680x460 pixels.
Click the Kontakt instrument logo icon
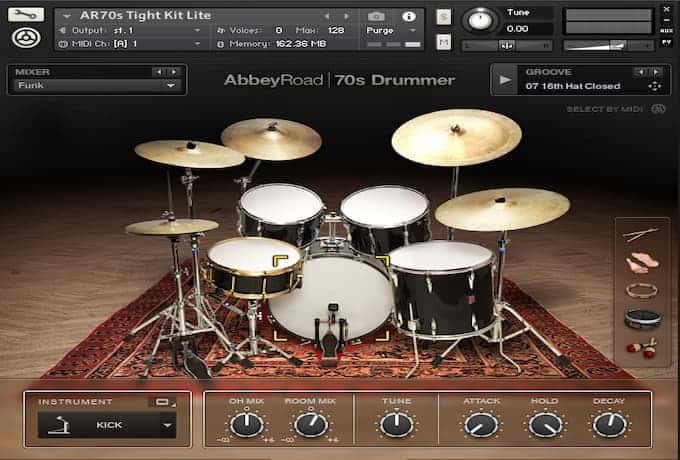(26, 38)
